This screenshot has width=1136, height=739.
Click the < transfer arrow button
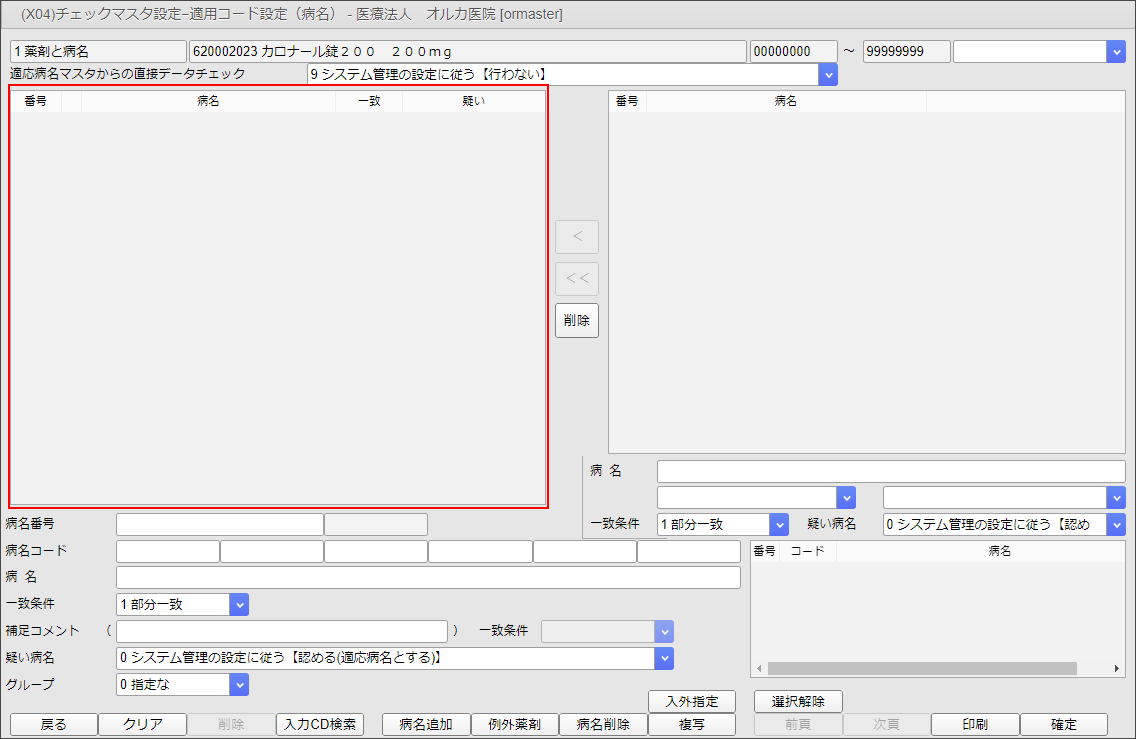click(x=576, y=237)
